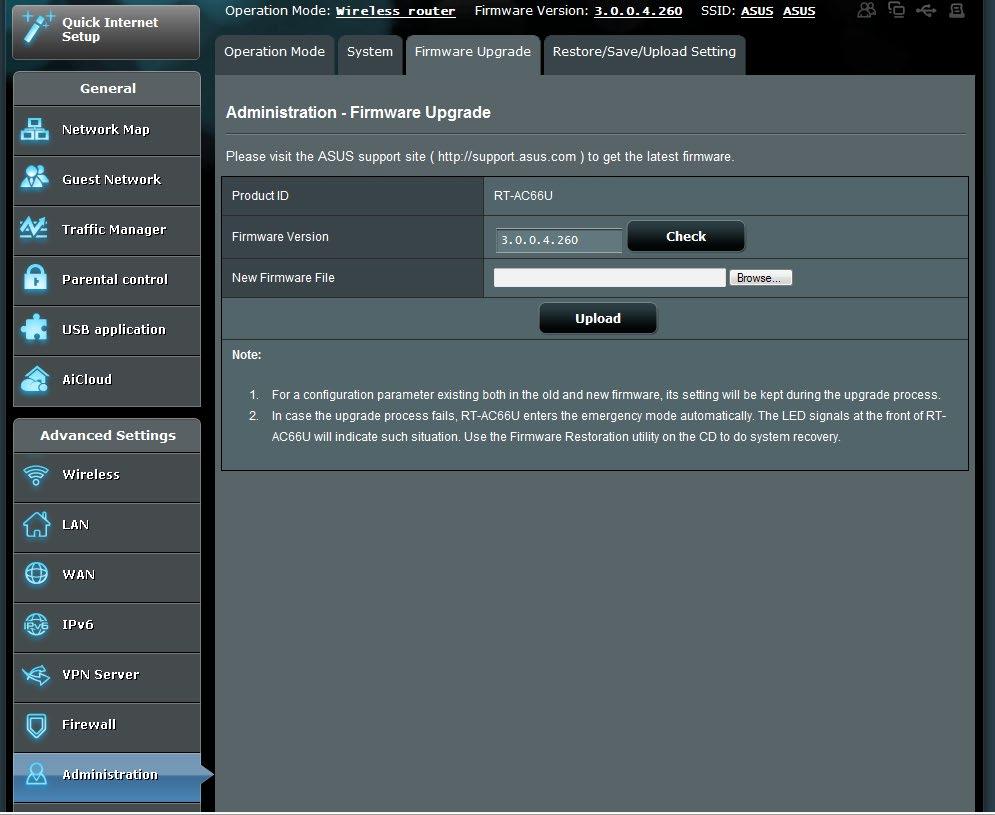The width and height of the screenshot is (995, 815).
Task: Click the second ASUS SSID link
Action: (799, 11)
